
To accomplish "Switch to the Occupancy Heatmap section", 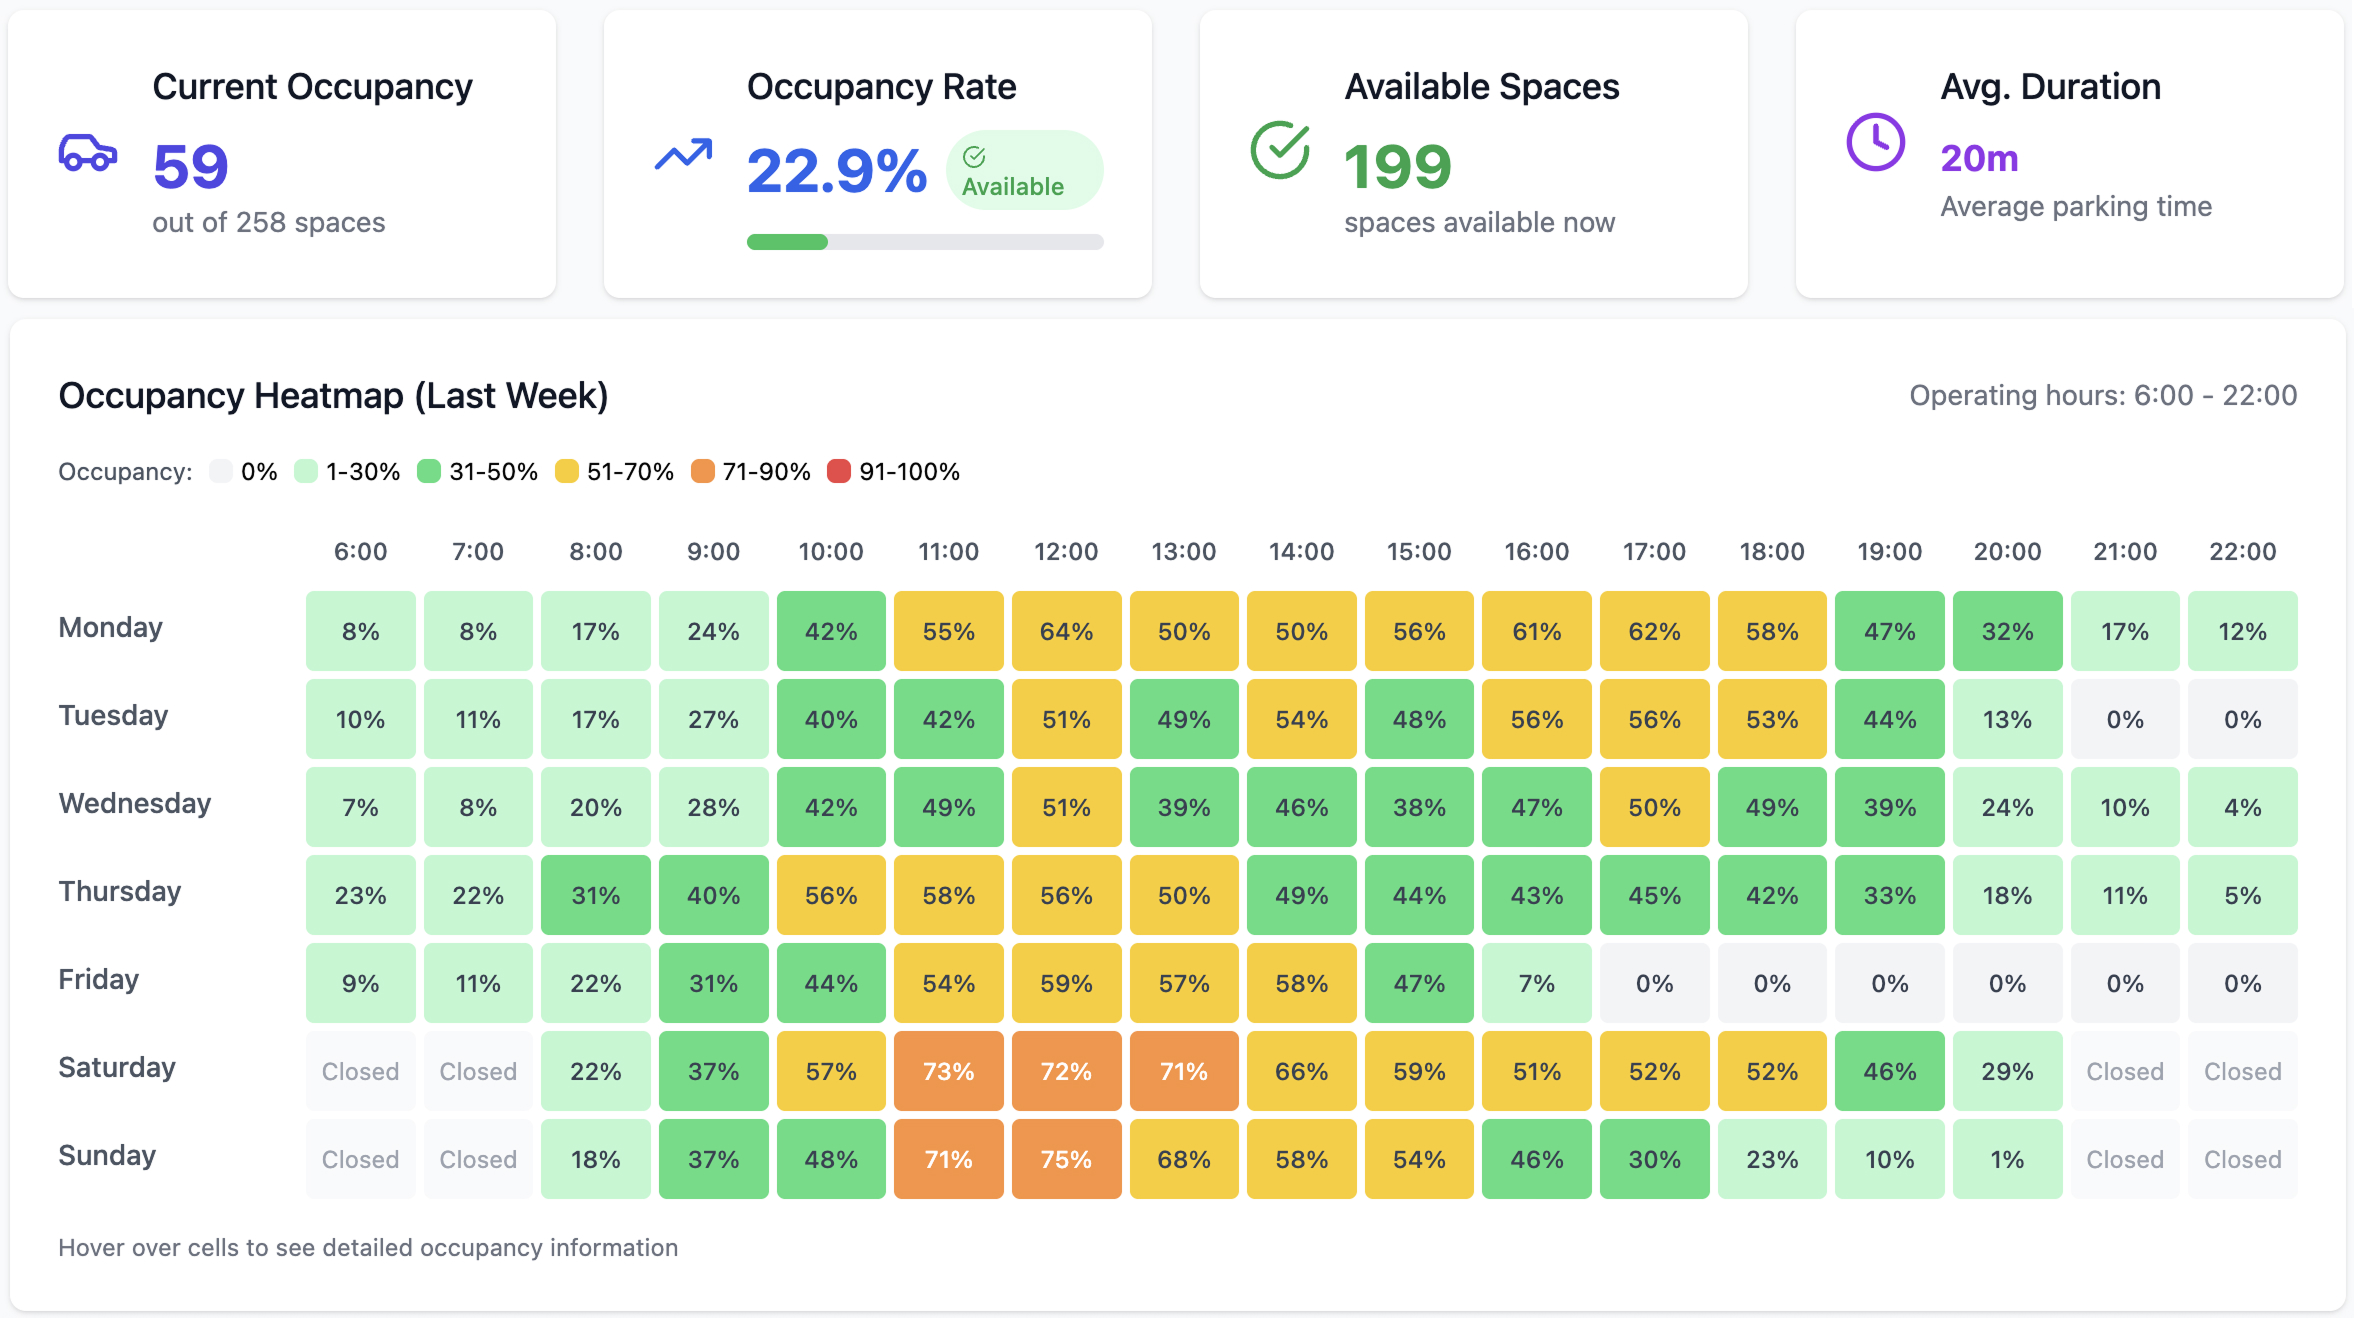I will coord(334,395).
